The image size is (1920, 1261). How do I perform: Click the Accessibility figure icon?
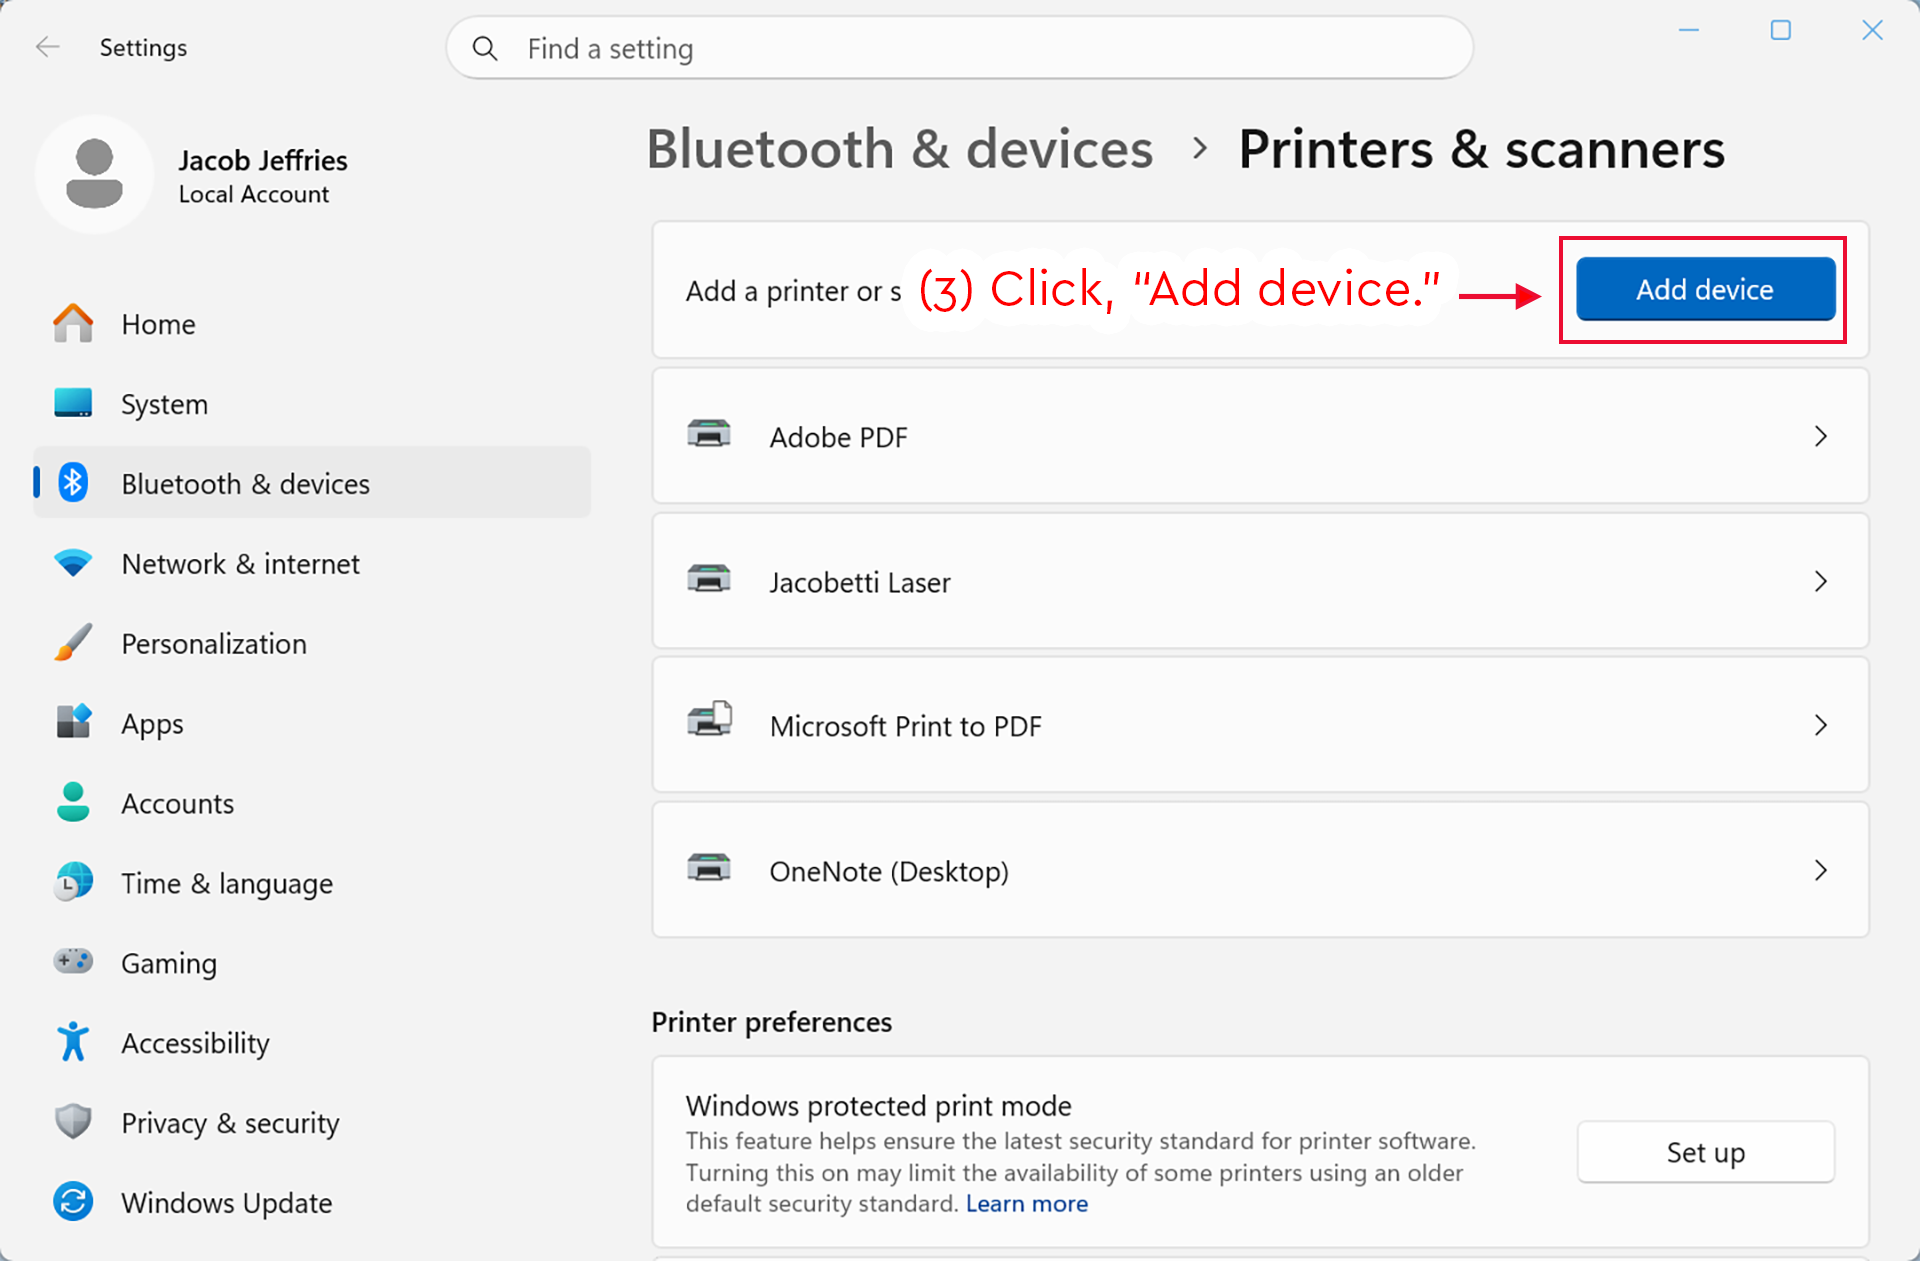[73, 1042]
